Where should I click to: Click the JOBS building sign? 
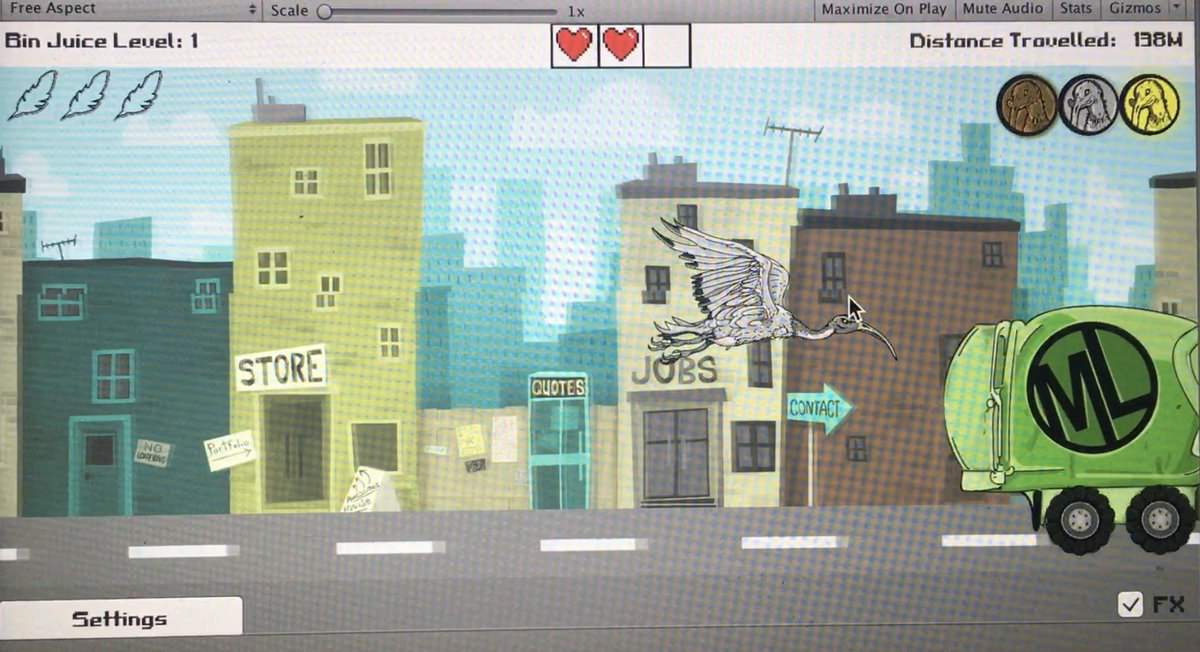point(675,371)
